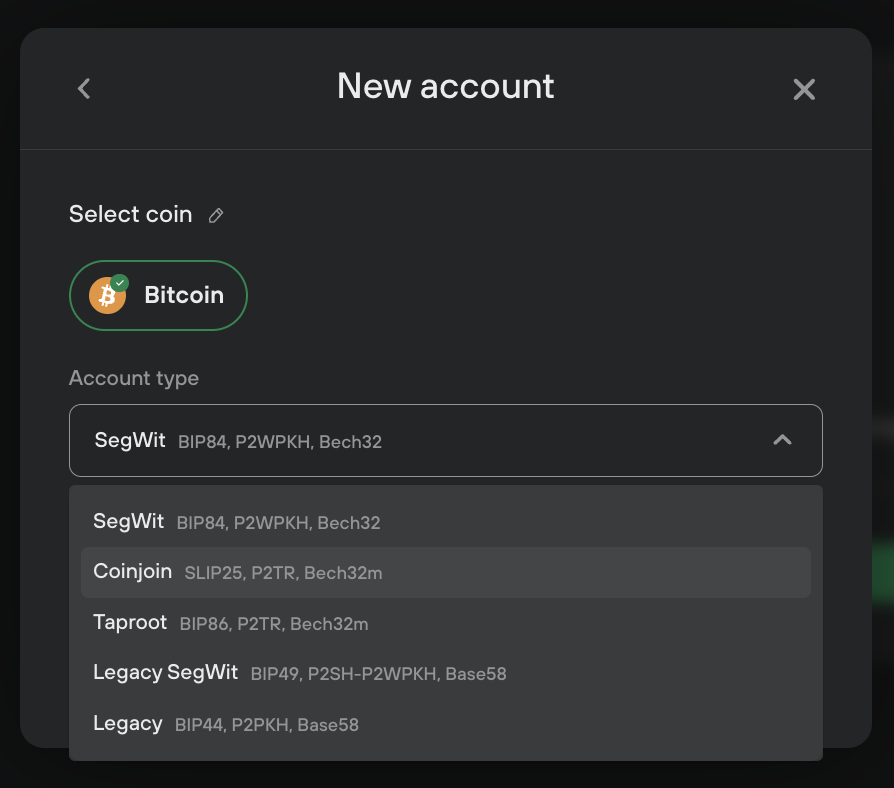Click the New account heading
This screenshot has width=894, height=788.
445,86
